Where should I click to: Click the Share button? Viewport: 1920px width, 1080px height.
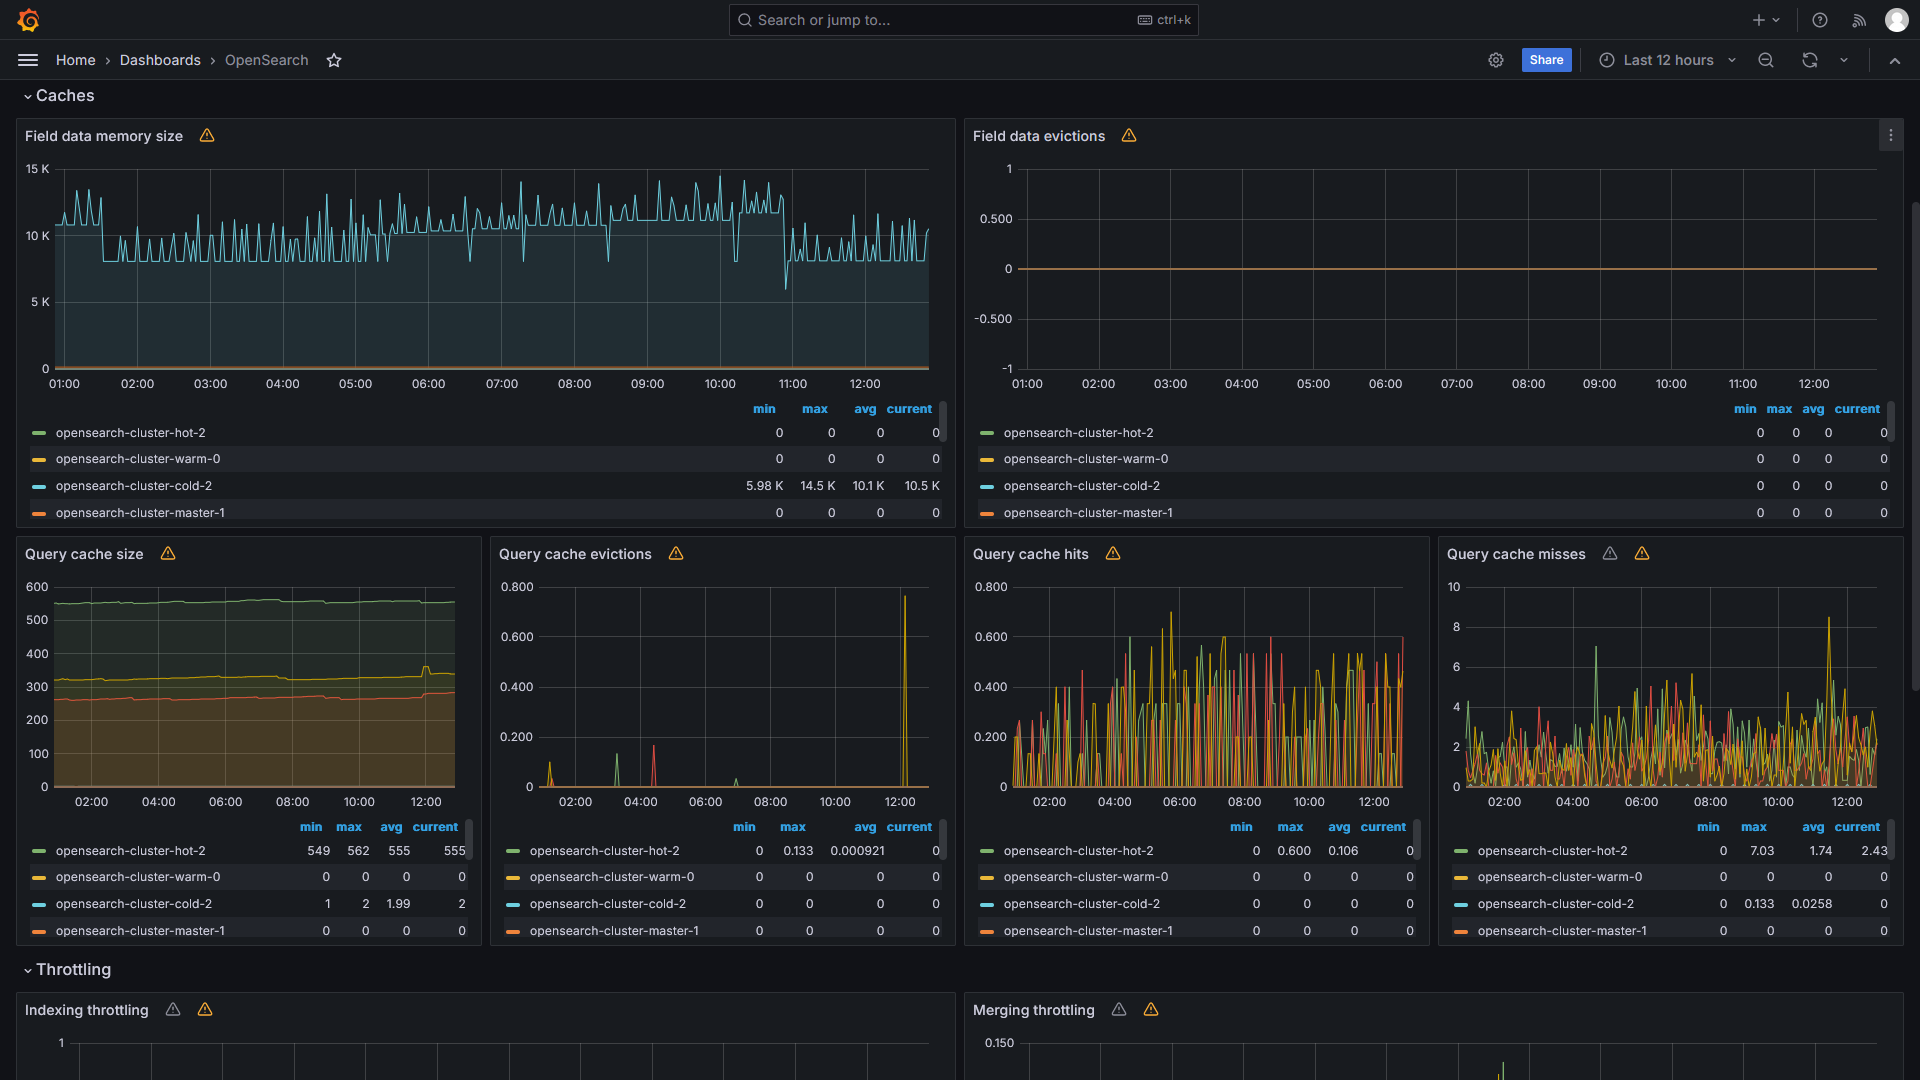[x=1546, y=60]
